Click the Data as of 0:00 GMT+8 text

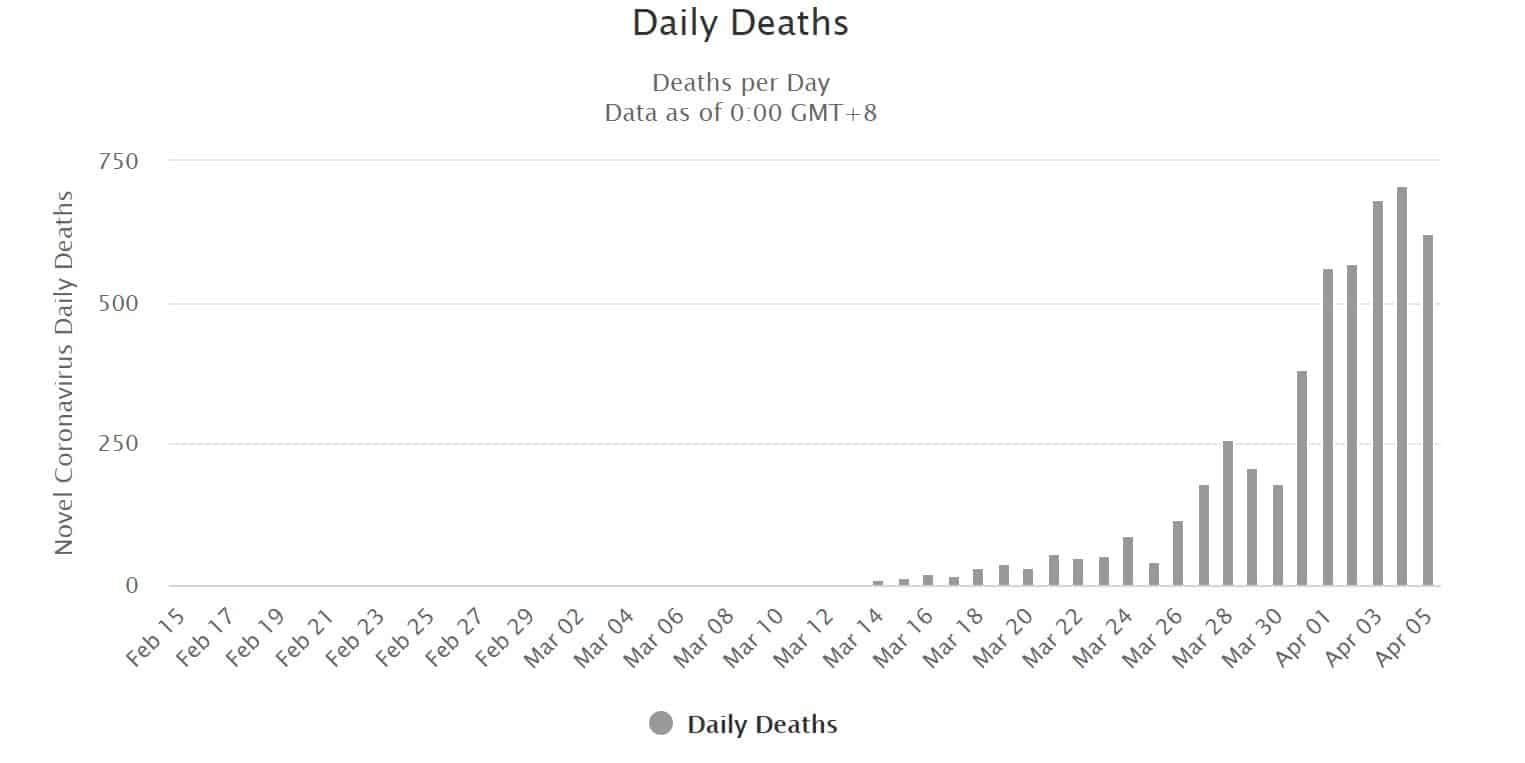pyautogui.click(x=741, y=113)
